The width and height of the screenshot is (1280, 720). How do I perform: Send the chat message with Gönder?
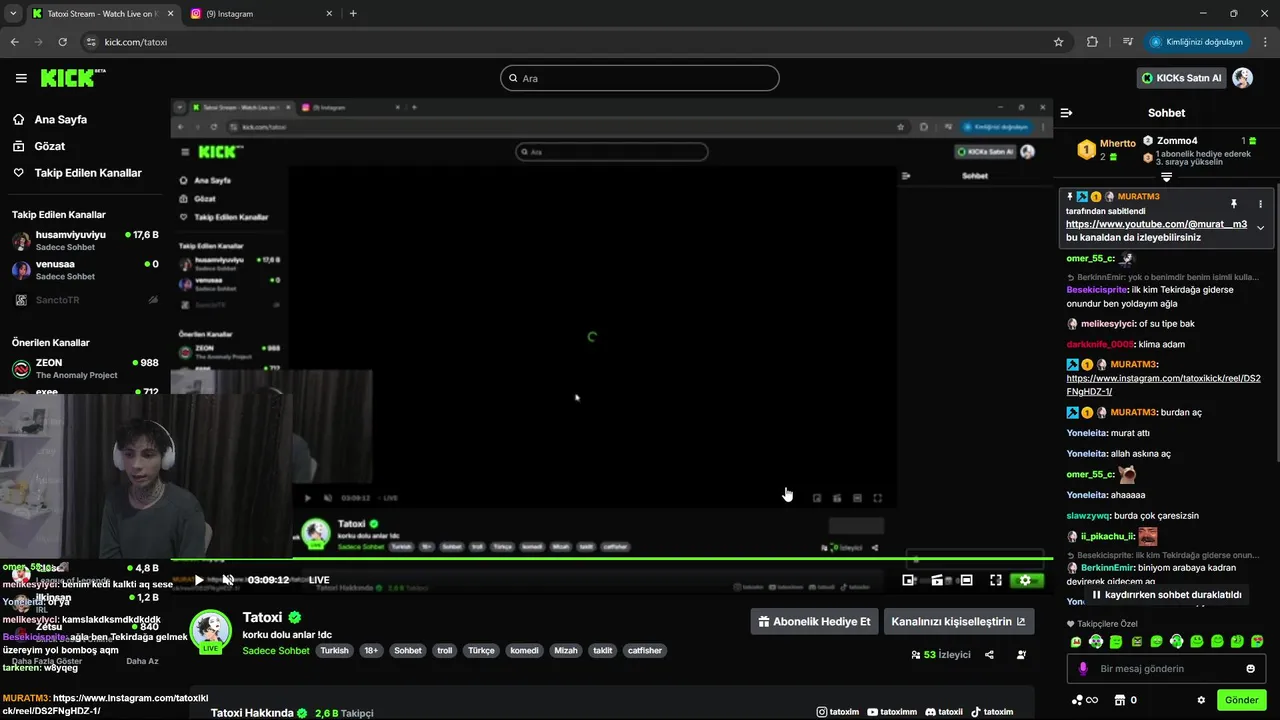[1241, 700]
